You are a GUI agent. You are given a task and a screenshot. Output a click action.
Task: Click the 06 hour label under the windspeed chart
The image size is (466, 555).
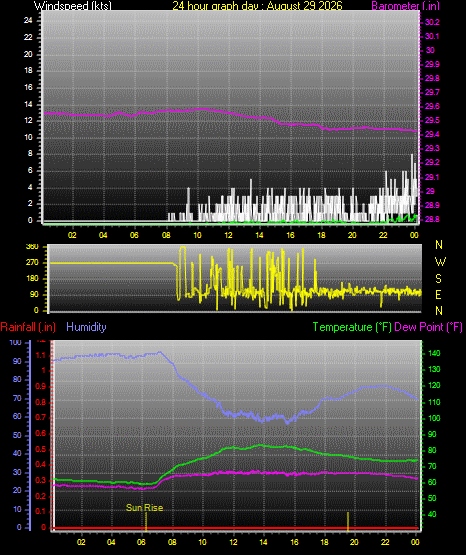(x=134, y=235)
